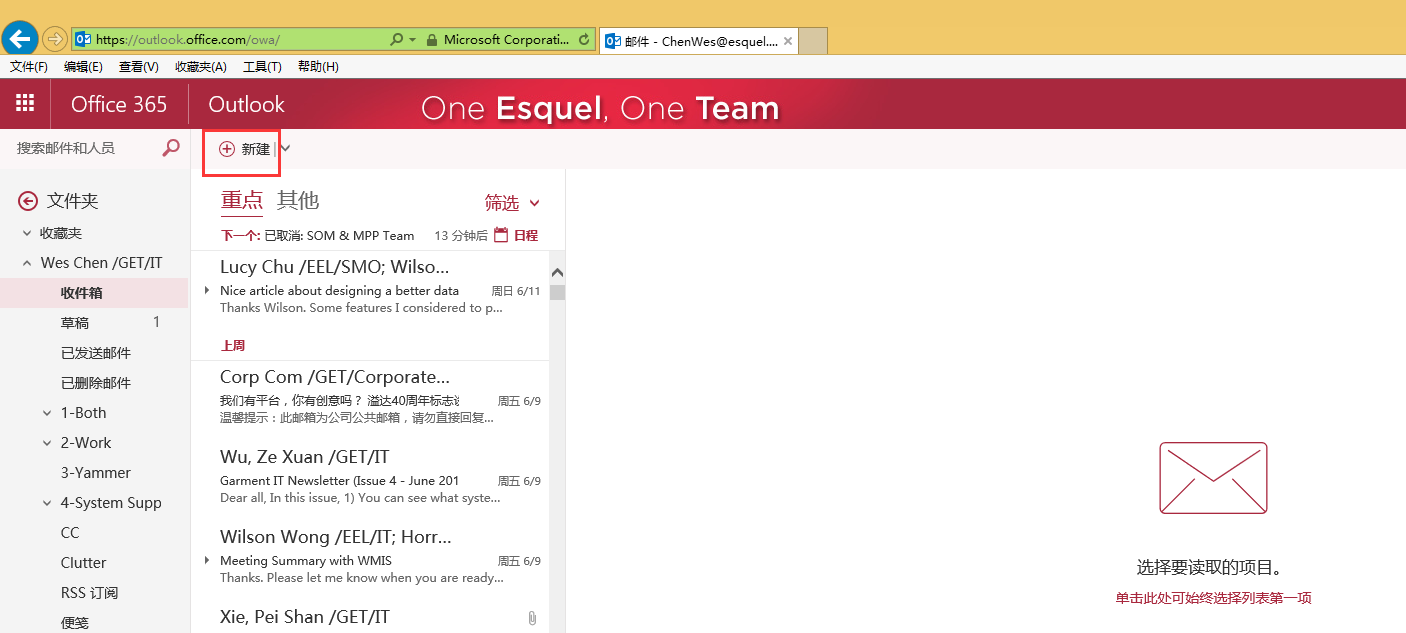1406x633 pixels.
Task: Open the Xie, Pei Shan /GET/IT email
Action: point(370,616)
